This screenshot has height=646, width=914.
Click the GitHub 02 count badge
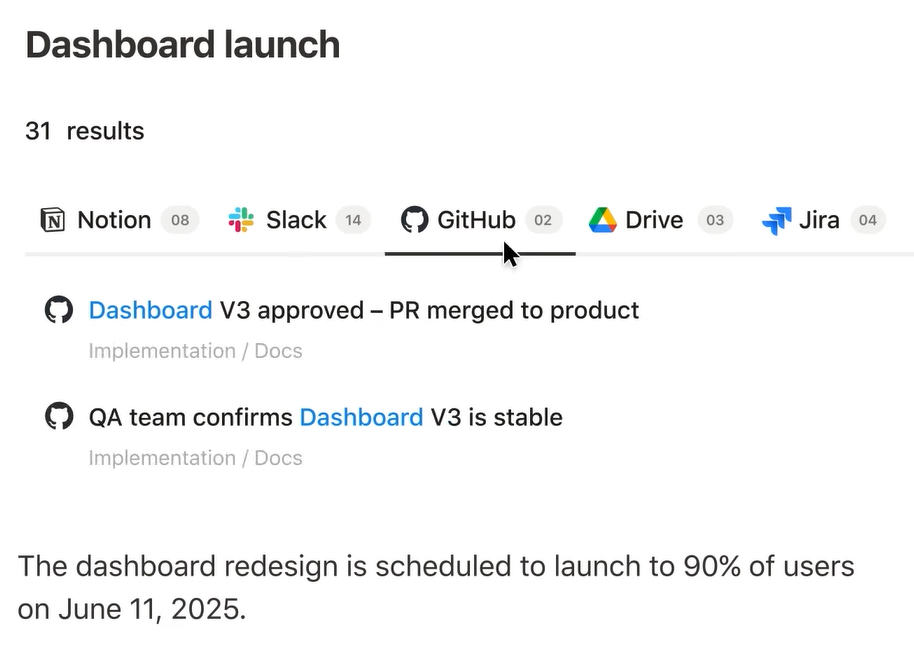pyautogui.click(x=543, y=220)
